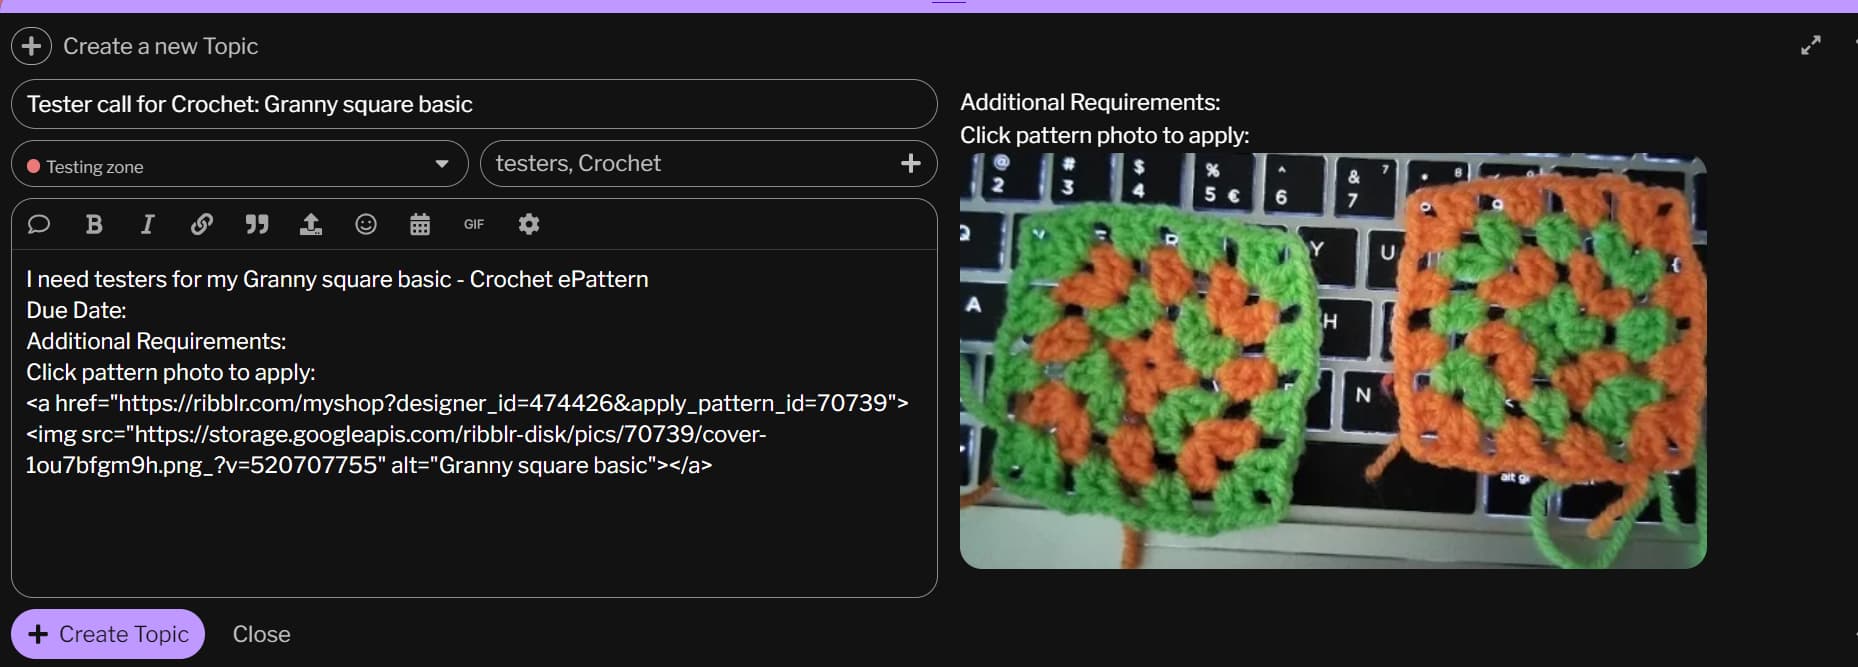Viewport: 1858px width, 667px height.
Task: Click the plus icon beside Create a new Topic
Action: 31,46
